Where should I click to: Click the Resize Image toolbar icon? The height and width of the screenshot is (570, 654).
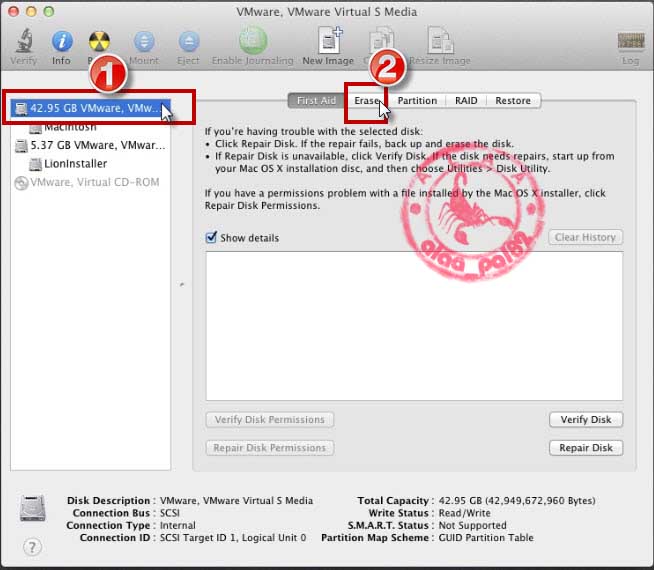click(x=440, y=40)
